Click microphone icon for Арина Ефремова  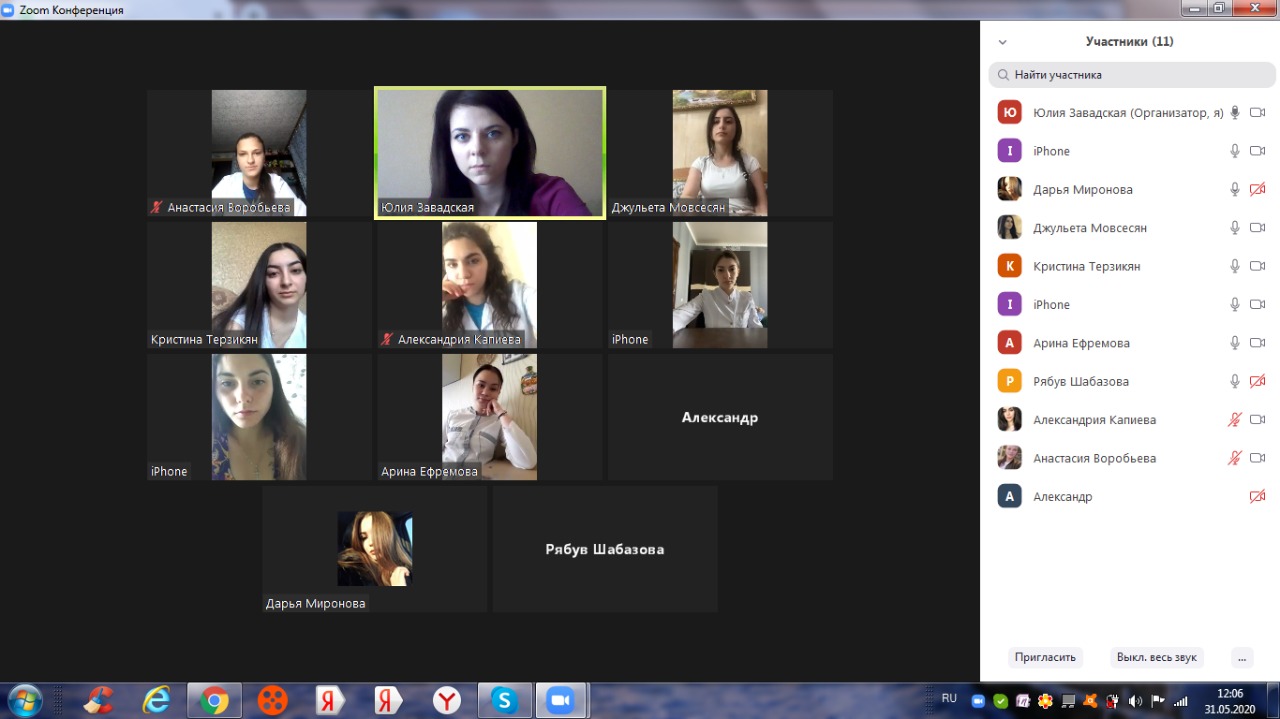[1235, 343]
